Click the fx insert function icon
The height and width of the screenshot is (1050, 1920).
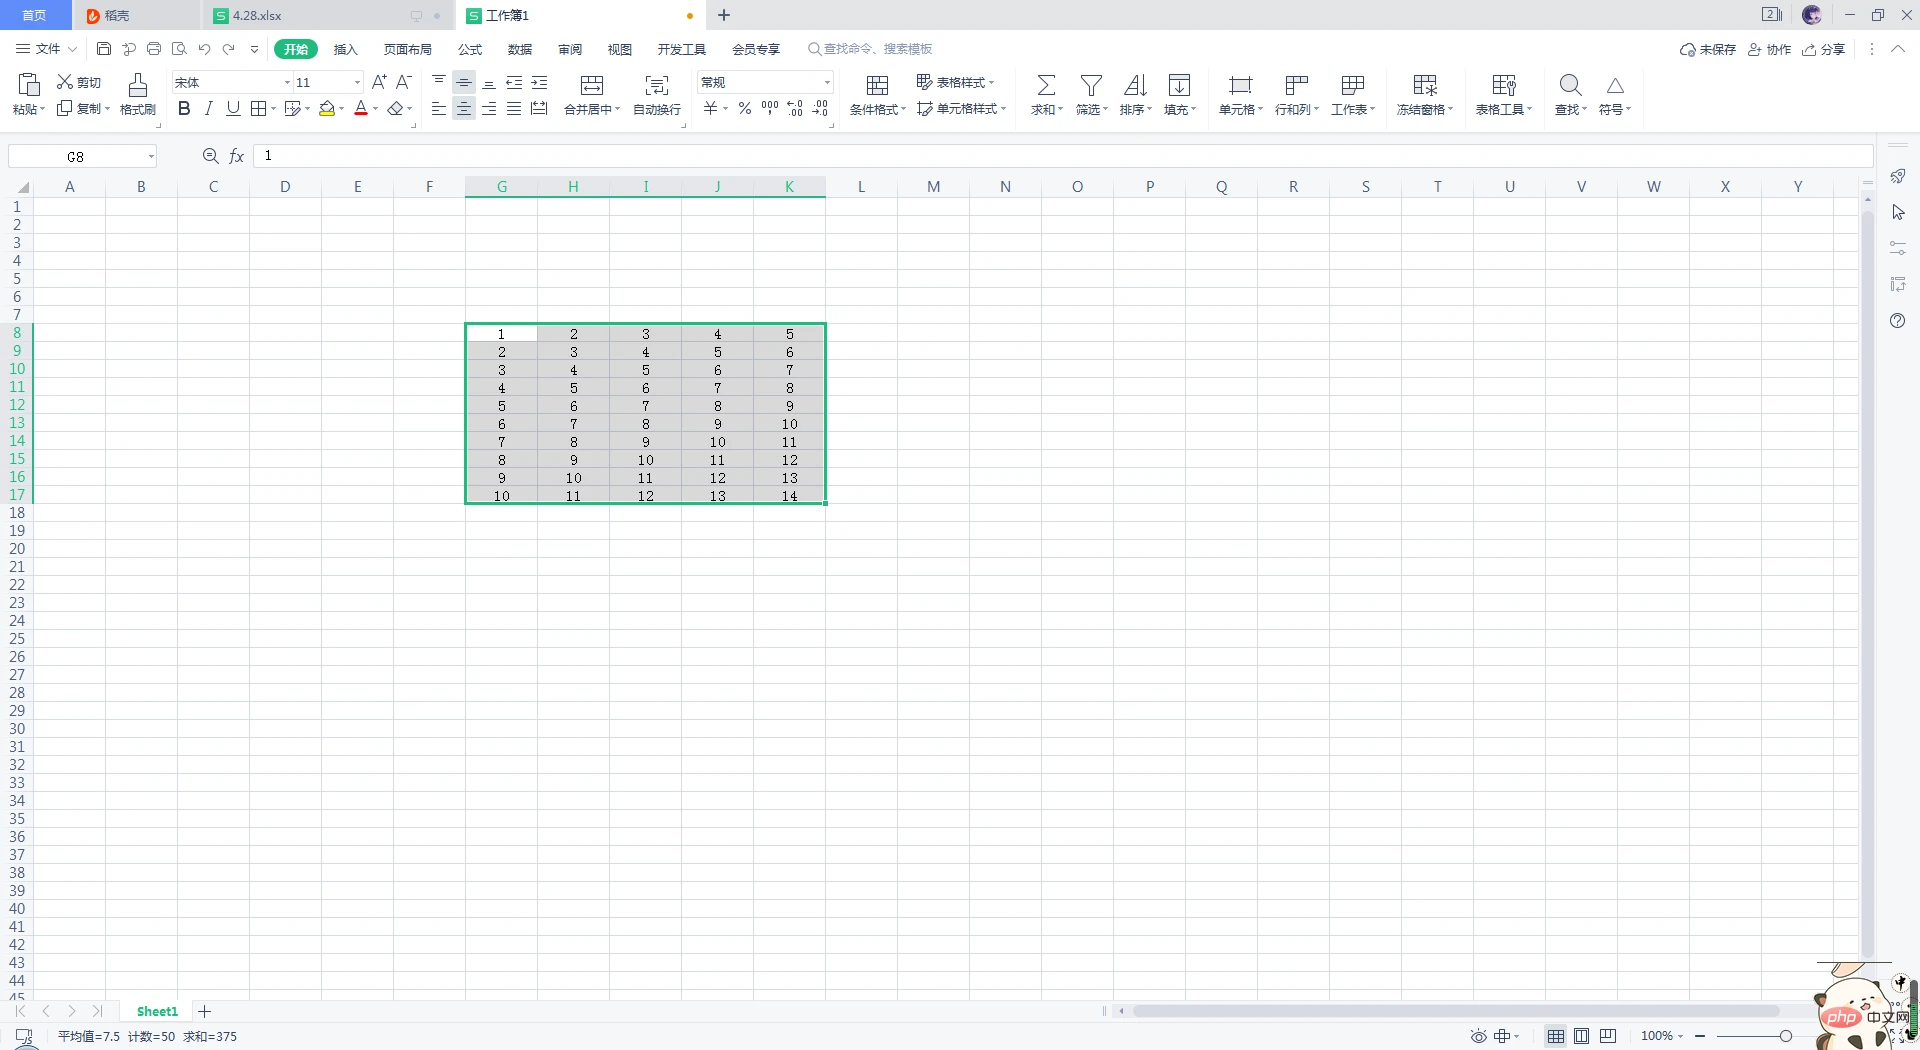tap(237, 156)
